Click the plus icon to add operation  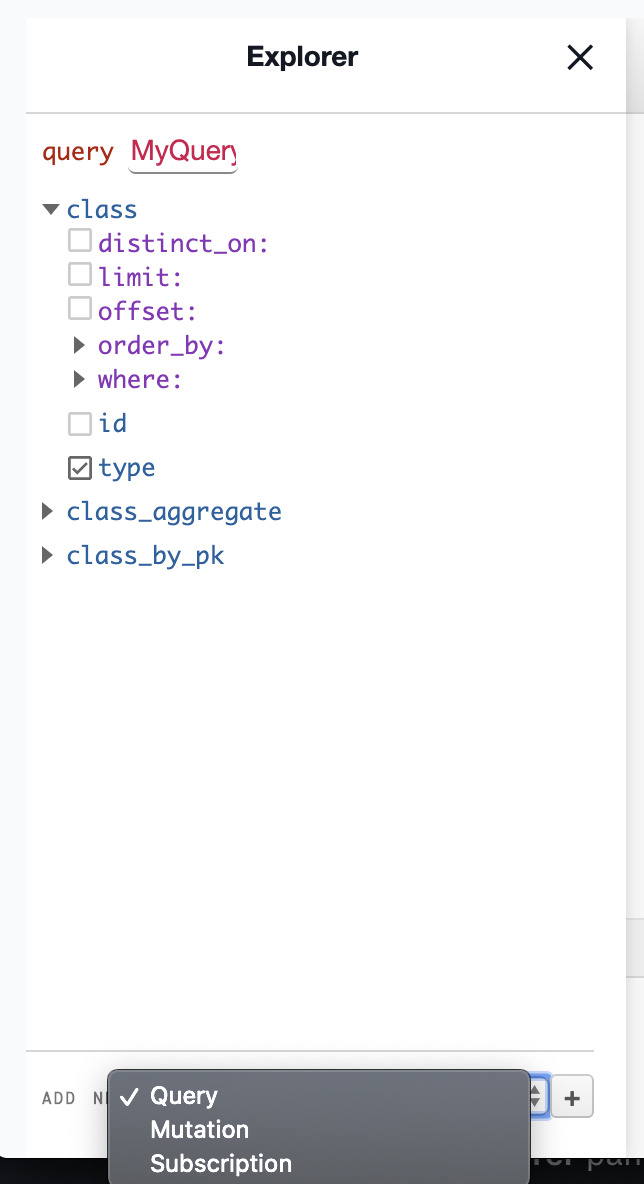[572, 1097]
